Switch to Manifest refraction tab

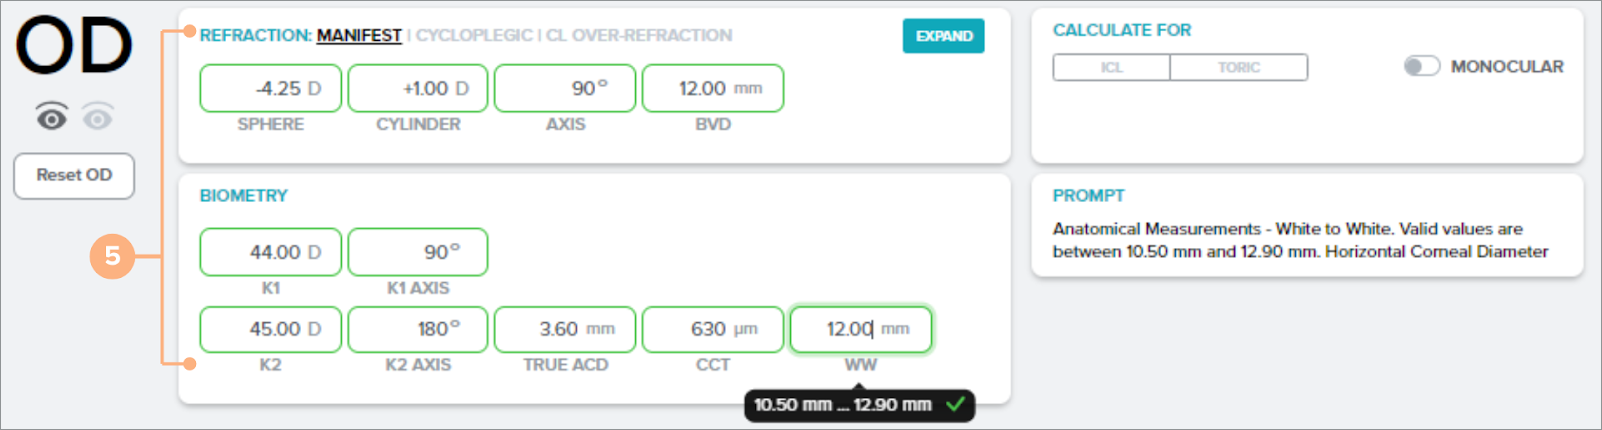tap(359, 35)
